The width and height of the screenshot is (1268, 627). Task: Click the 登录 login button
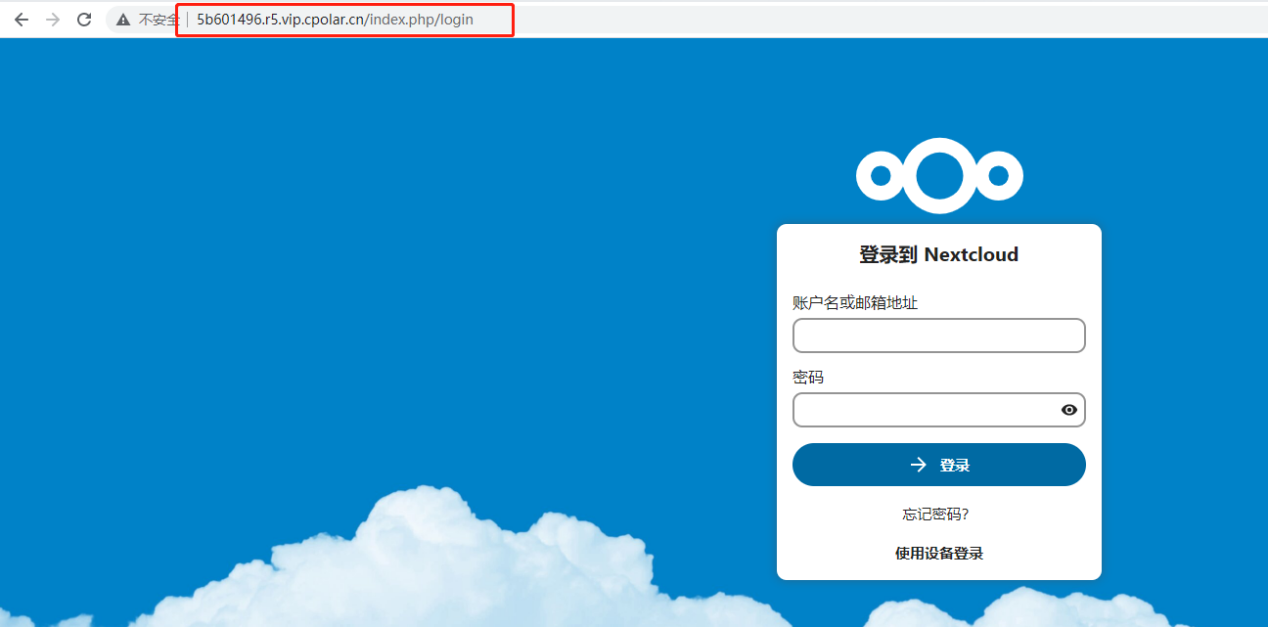[939, 465]
